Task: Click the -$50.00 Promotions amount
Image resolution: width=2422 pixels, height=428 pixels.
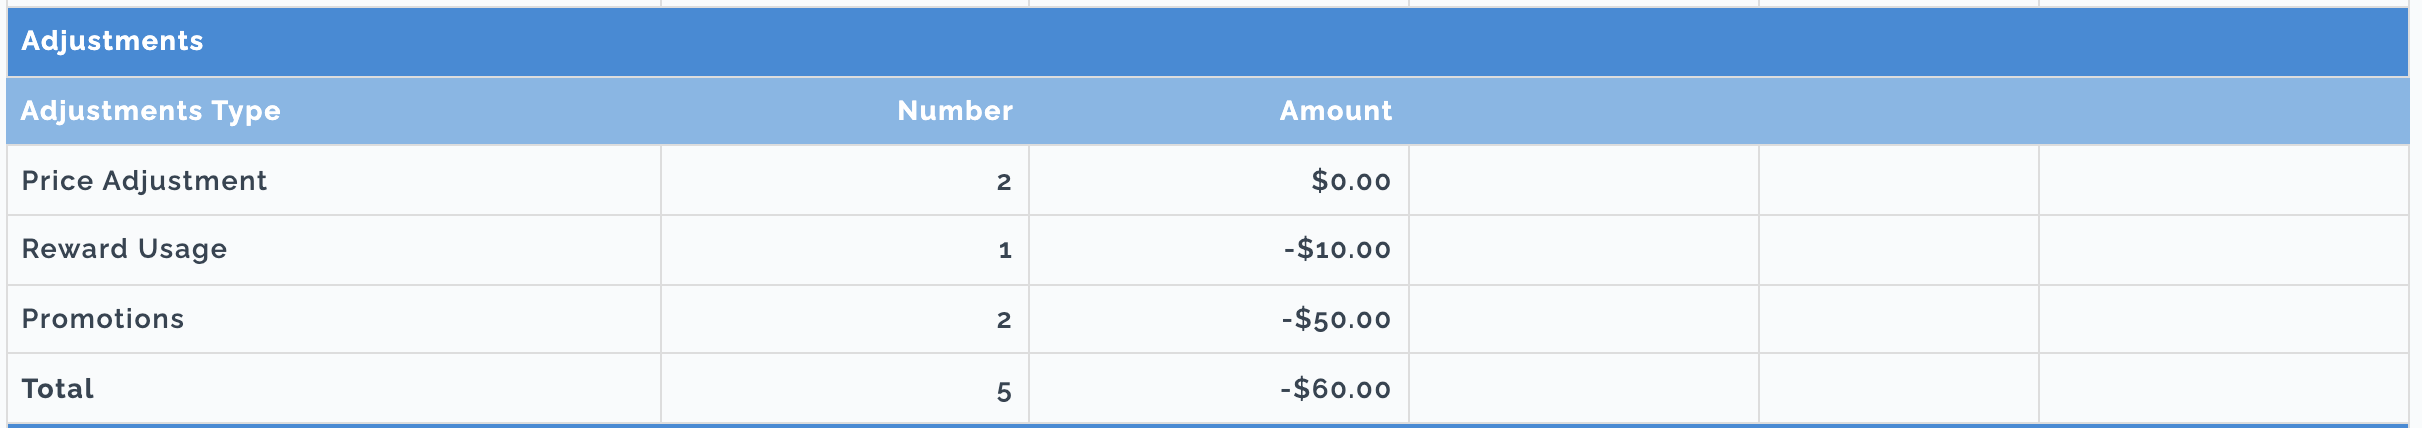Action: point(1336,319)
